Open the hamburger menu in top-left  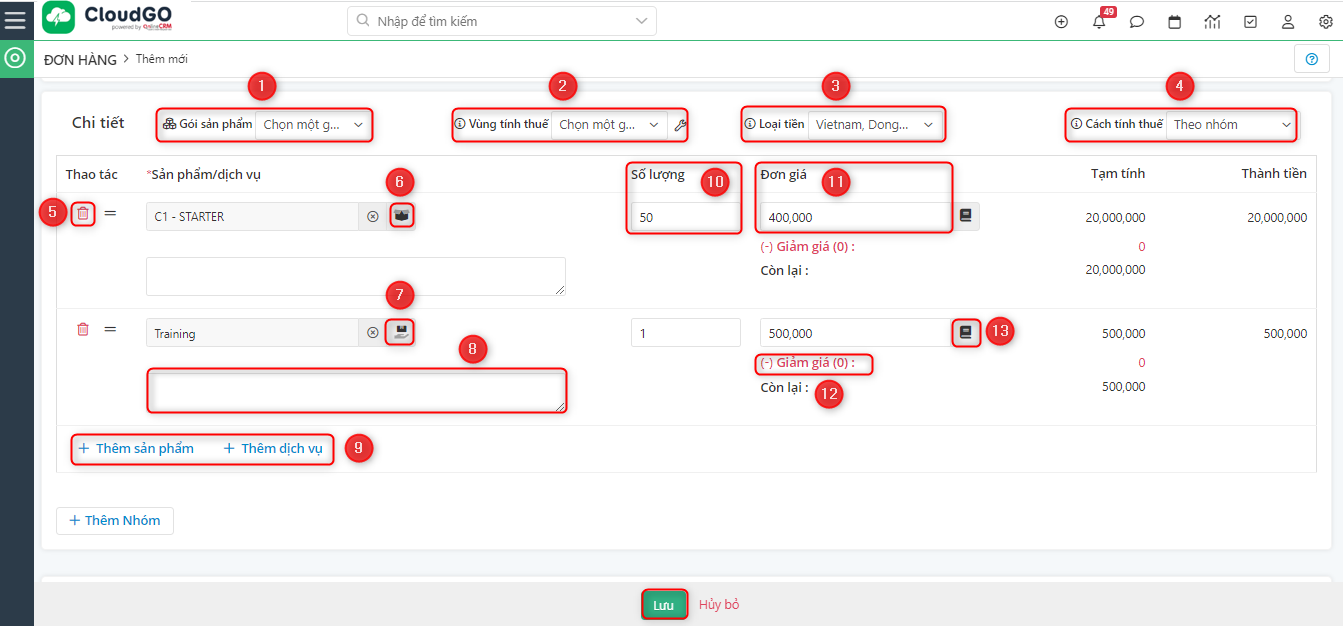(x=15, y=20)
